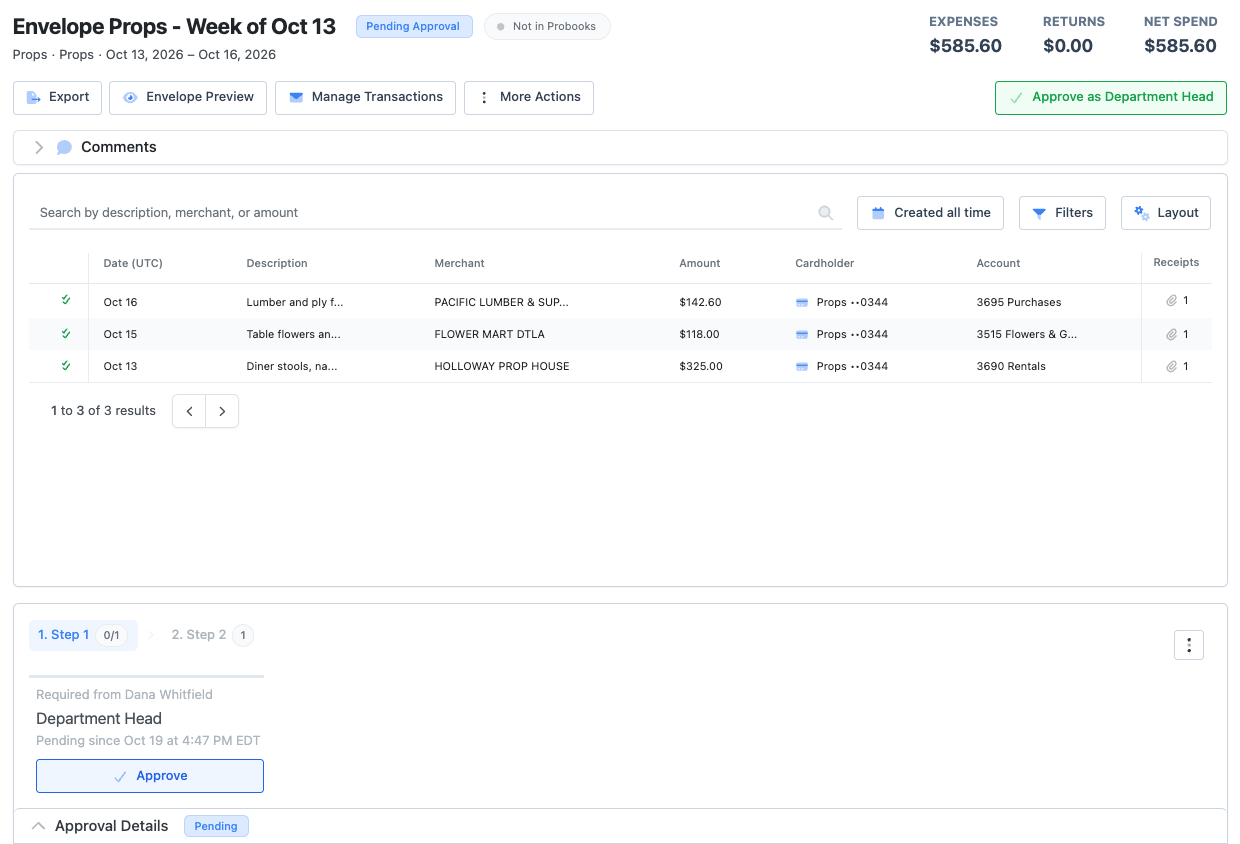Open Envelope Preview
Image resolution: width=1240 pixels, height=844 pixels.
pos(188,98)
